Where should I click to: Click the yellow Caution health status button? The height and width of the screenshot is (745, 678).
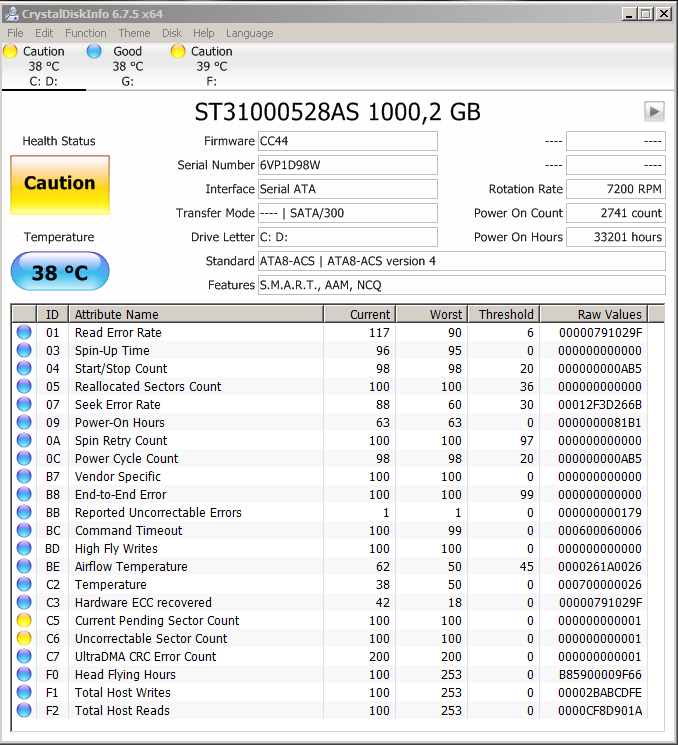click(59, 184)
